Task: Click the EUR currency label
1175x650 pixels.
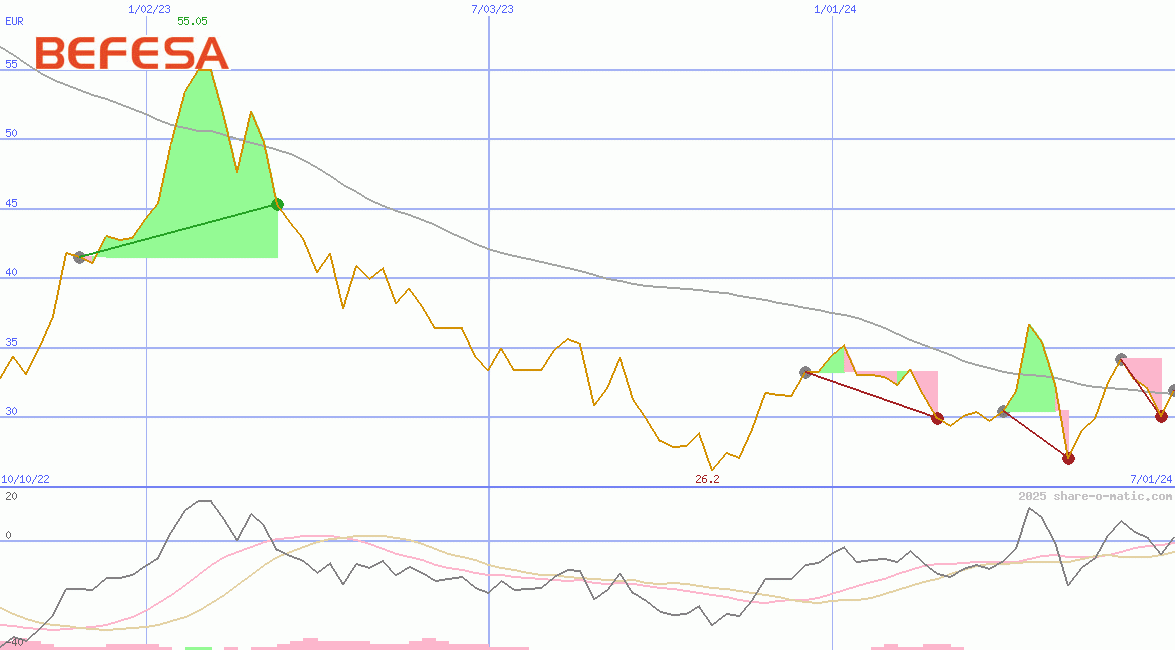Action: (x=14, y=21)
